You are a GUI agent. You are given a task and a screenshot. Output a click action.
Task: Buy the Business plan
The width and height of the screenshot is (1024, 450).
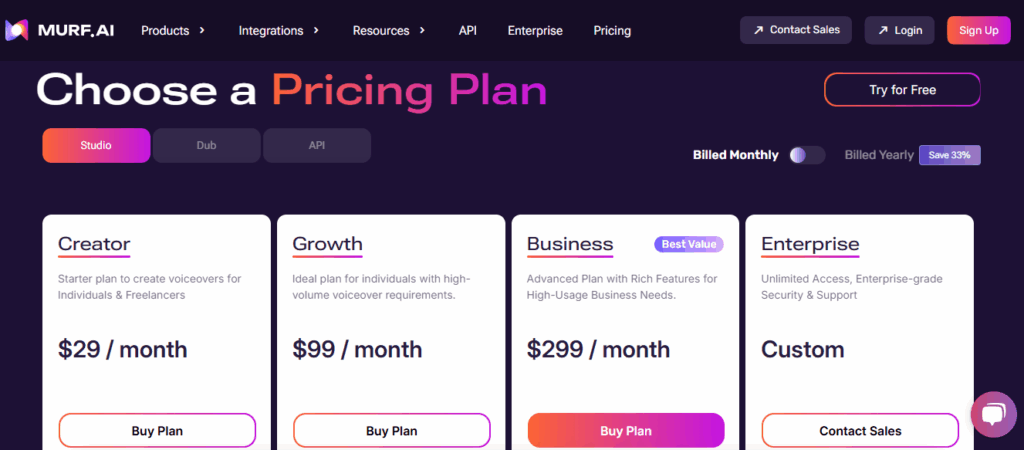[626, 431]
